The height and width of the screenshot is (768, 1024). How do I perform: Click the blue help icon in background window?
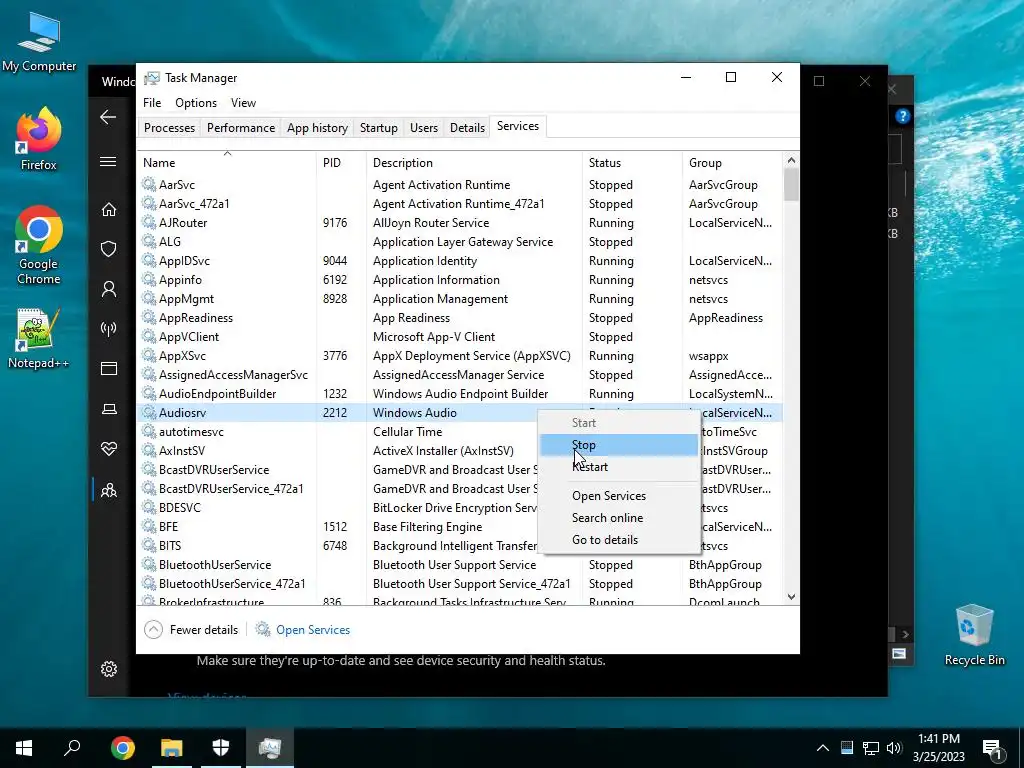[x=903, y=116]
